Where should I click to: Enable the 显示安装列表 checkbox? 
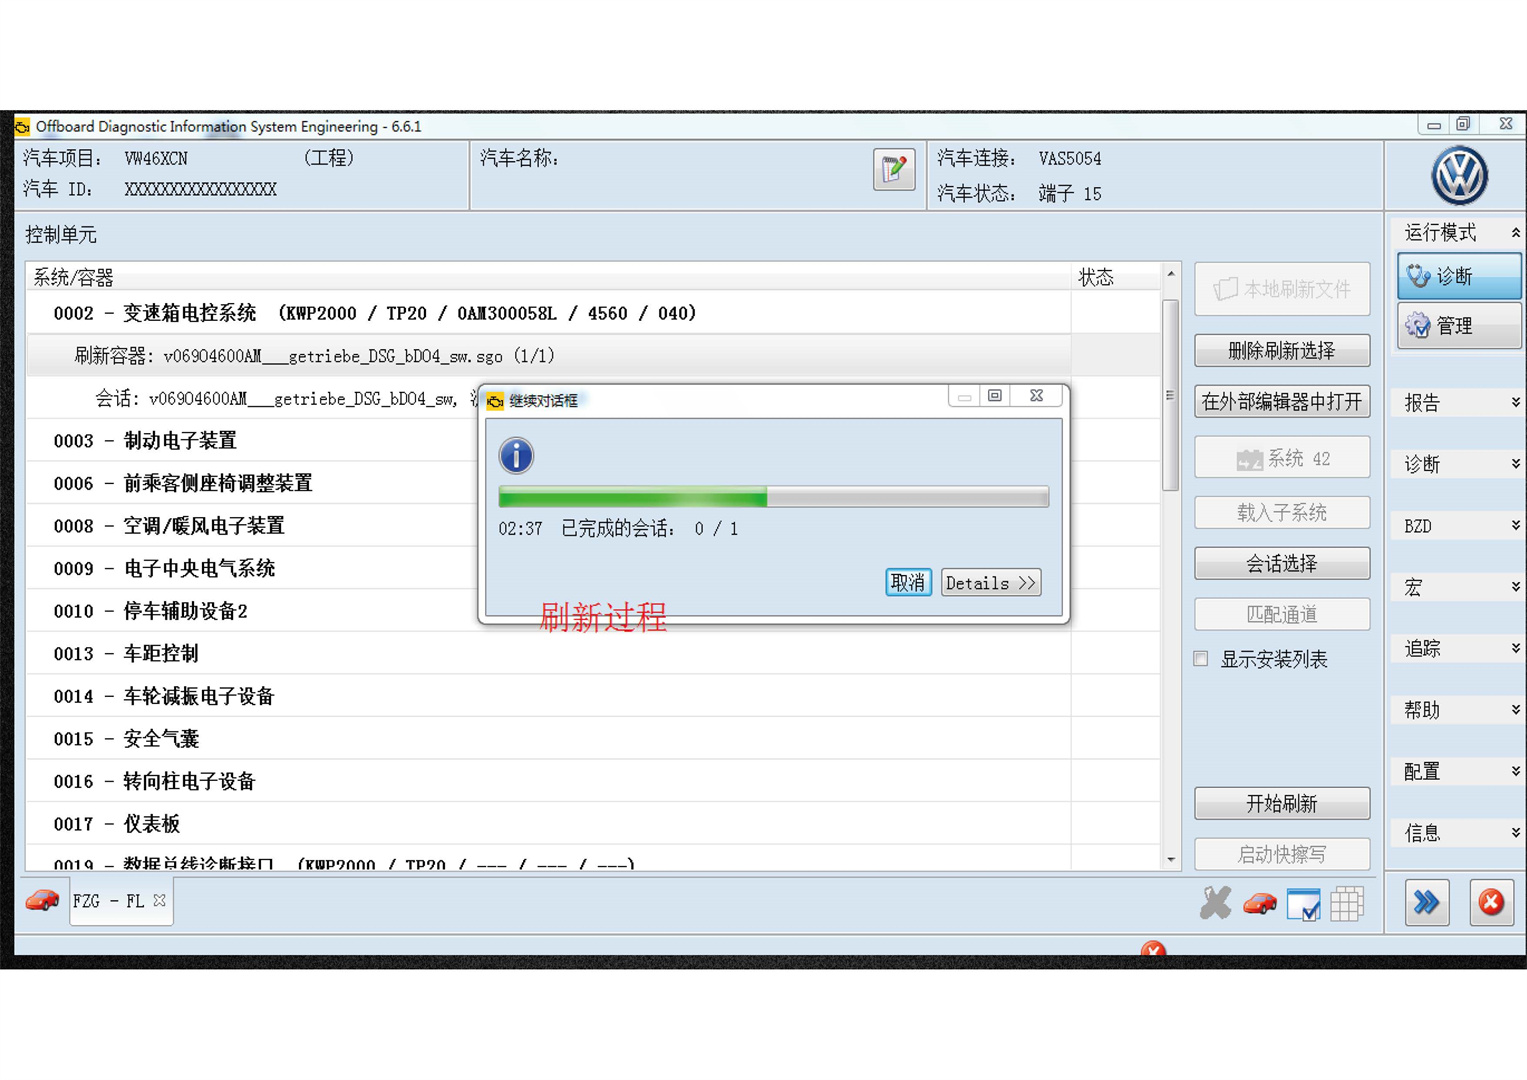(x=1201, y=659)
